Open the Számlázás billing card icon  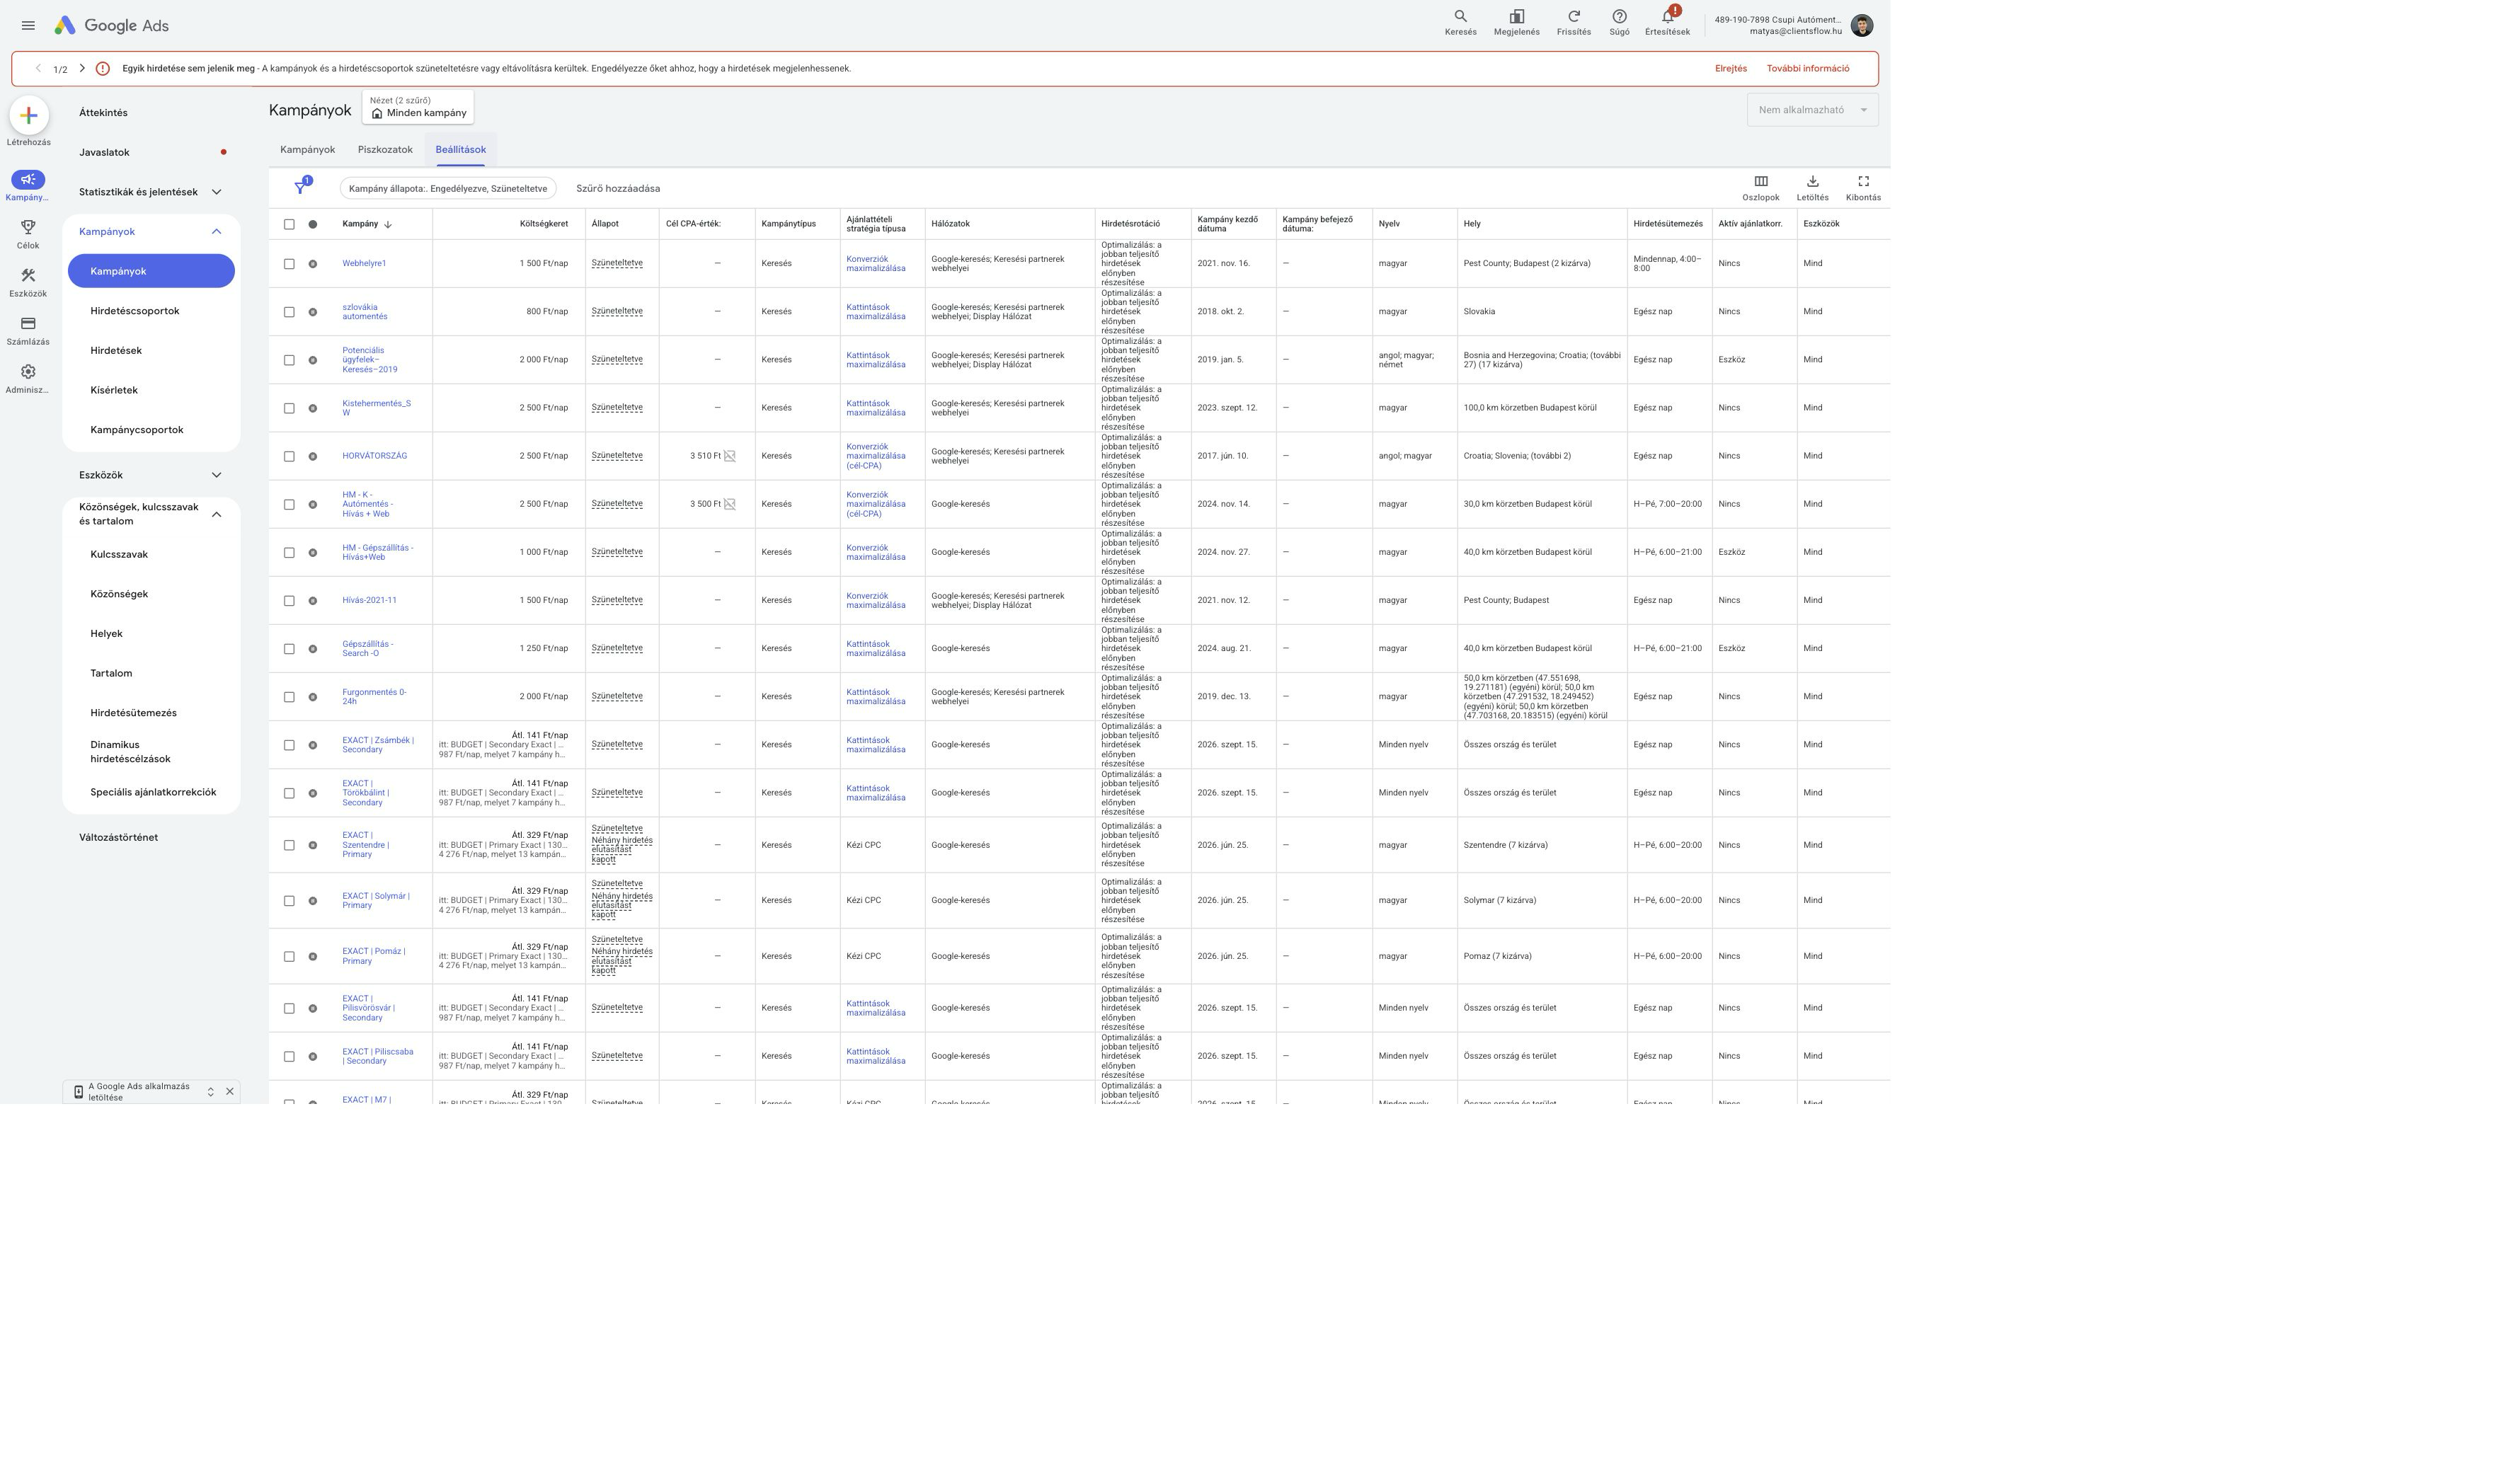coord(28,324)
